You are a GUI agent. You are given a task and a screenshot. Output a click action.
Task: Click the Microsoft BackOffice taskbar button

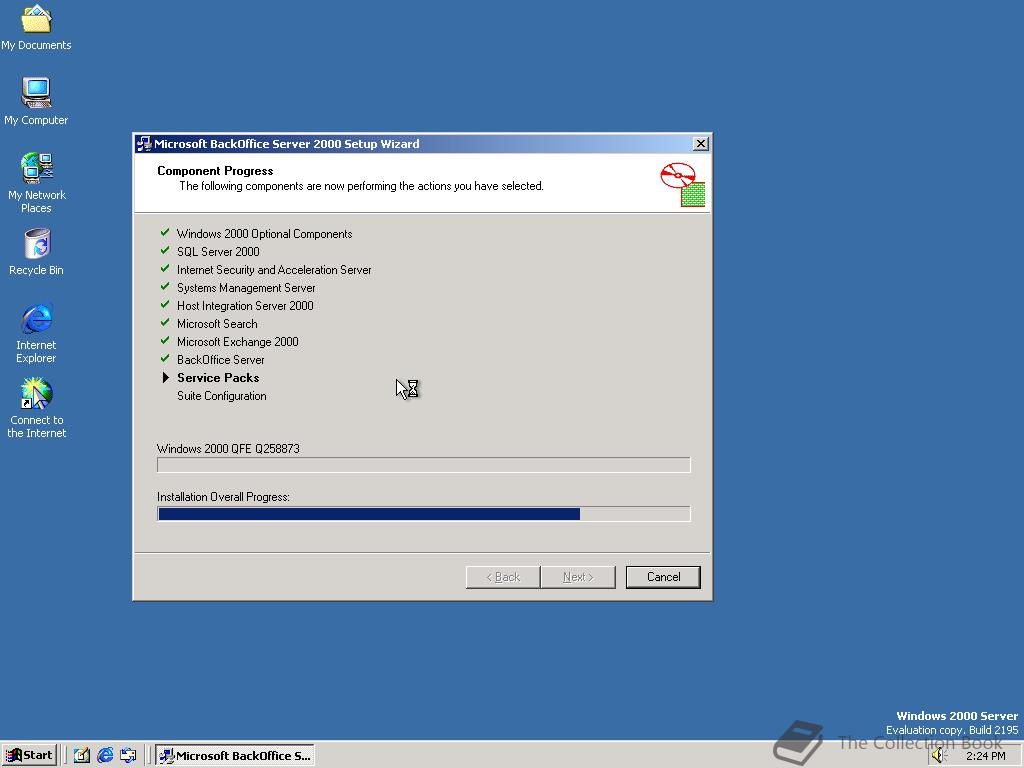click(235, 756)
